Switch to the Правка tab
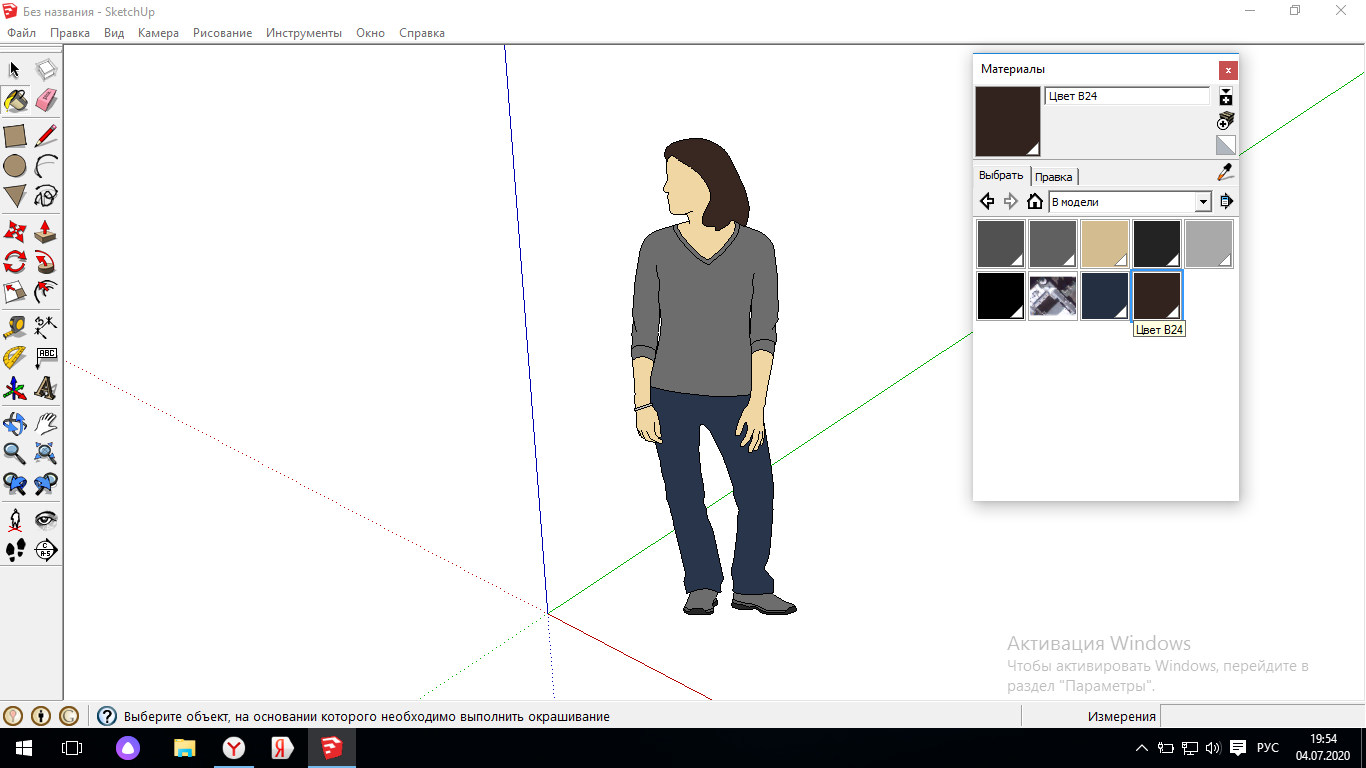The image size is (1366, 768). 1054,177
